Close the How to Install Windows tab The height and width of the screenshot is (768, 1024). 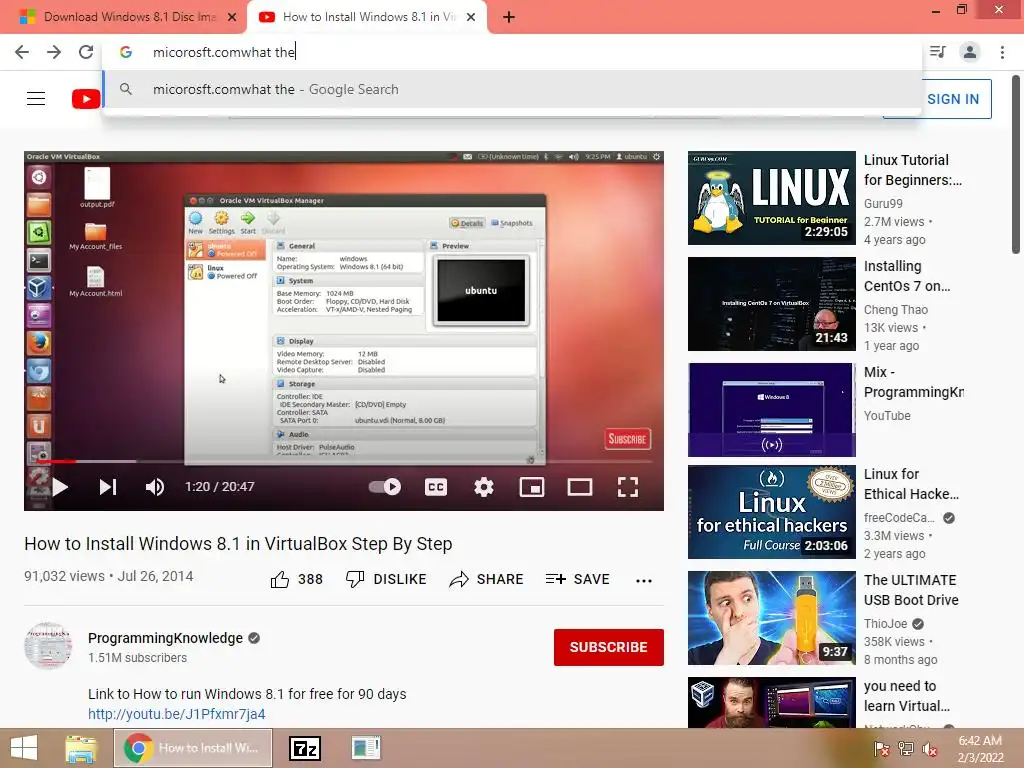click(471, 18)
